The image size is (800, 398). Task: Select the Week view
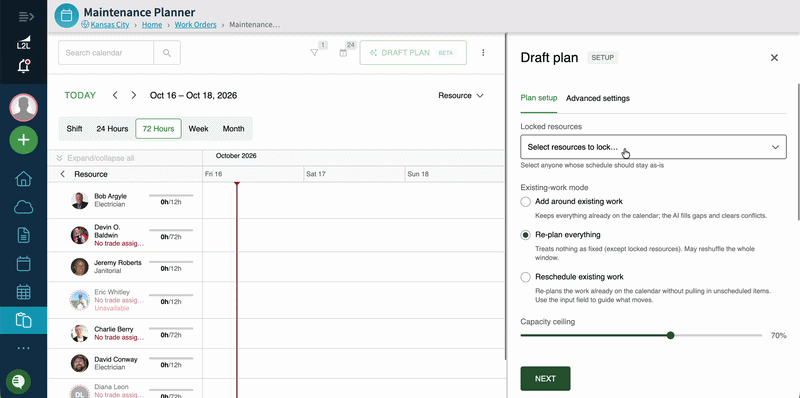(x=198, y=129)
